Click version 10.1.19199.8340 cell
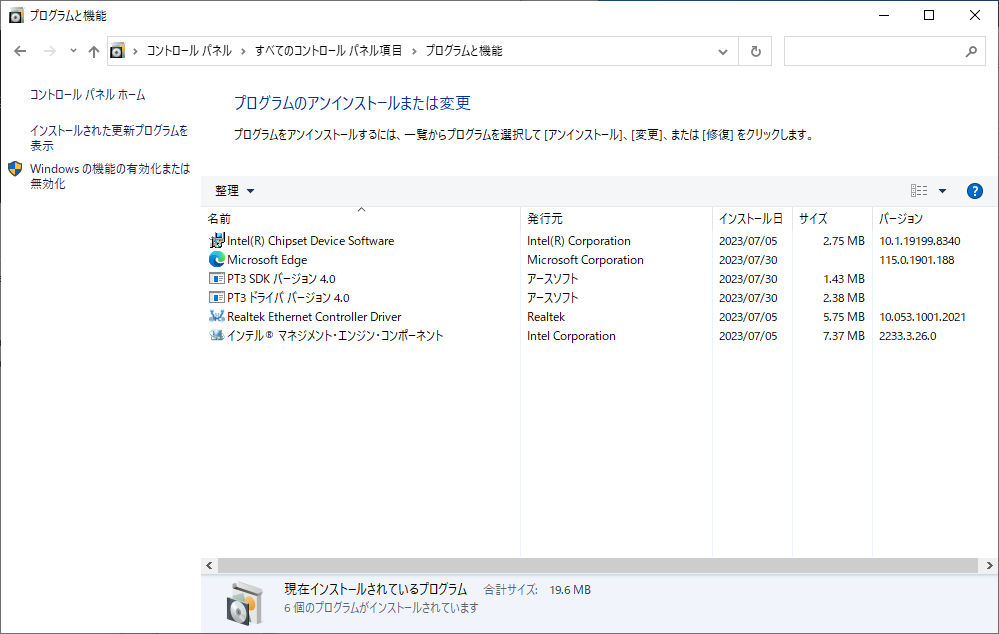999x634 pixels. pos(920,241)
